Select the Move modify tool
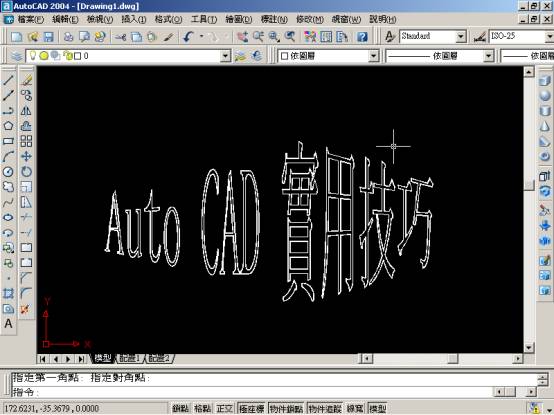 tap(26, 156)
